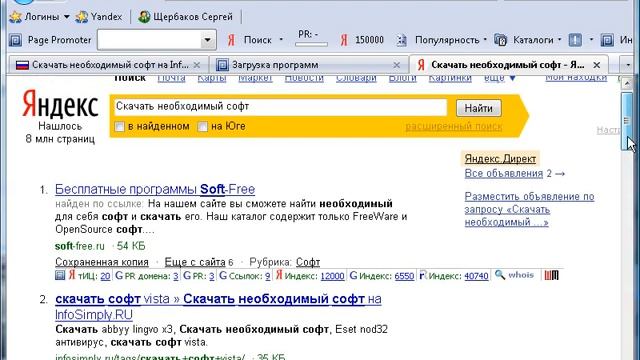The image size is (640, 360).
Task: Open the Rambler Индекс 40740 link
Action: pos(476,276)
